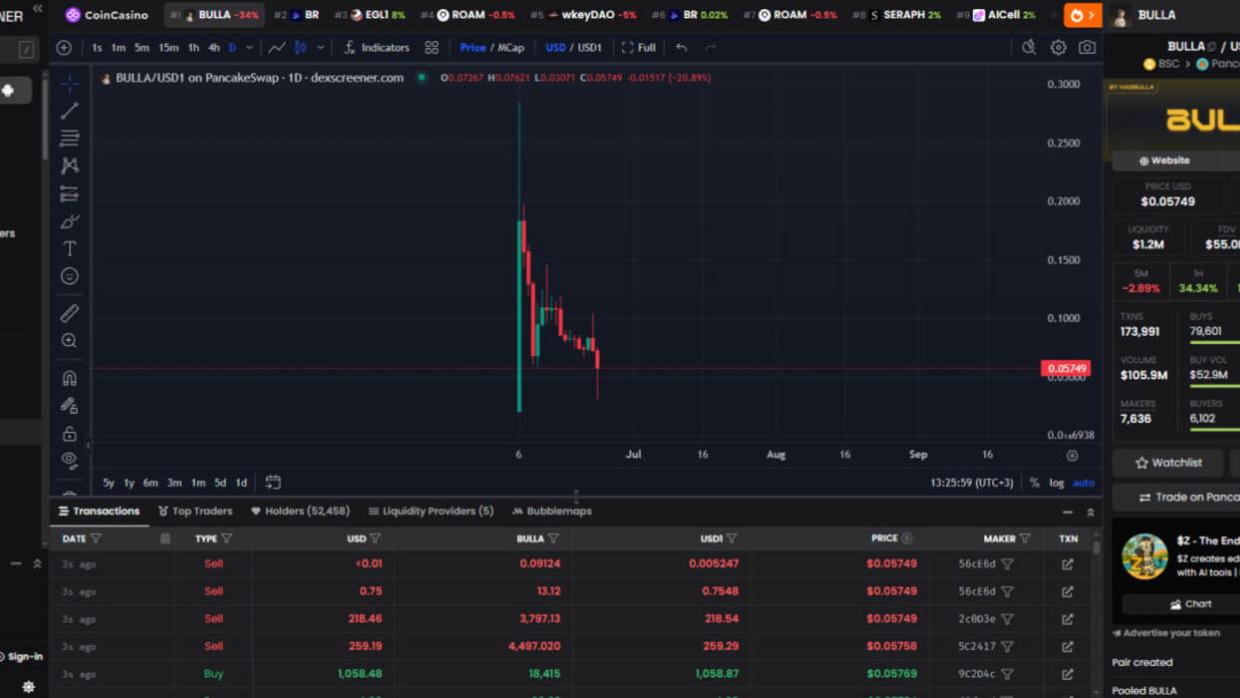Viewport: 1240px width, 698px height.
Task: Click Sign-in in the sidebar
Action: 20,657
